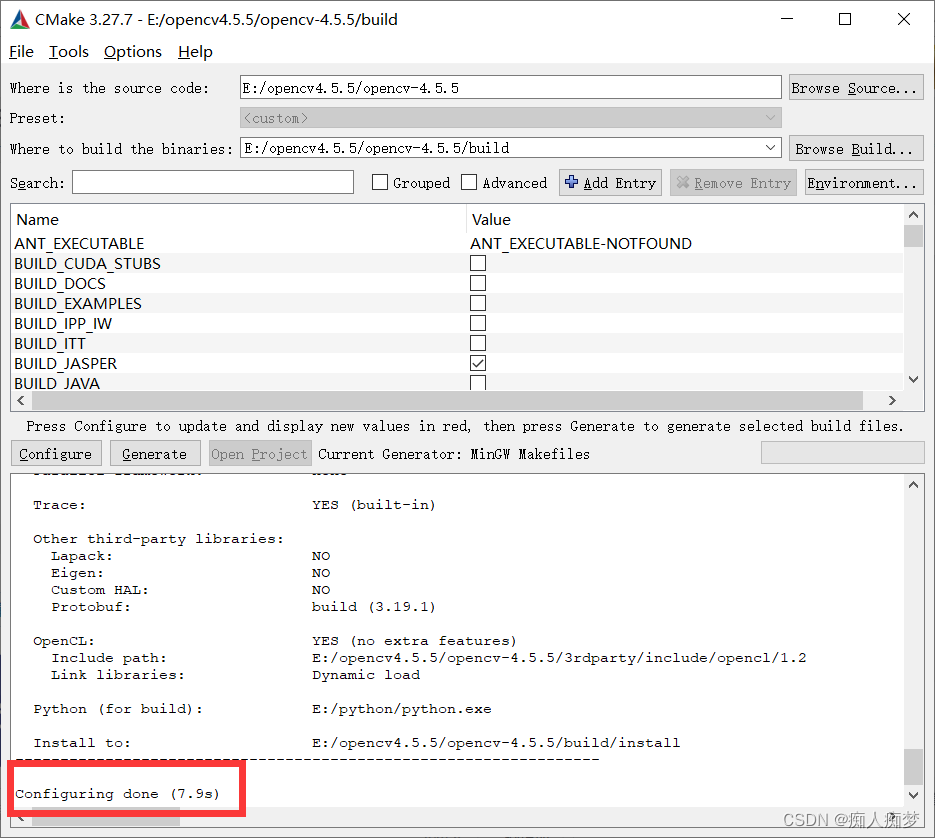Click the cache list horizontal scrollbar thumb
935x838 pixels.
click(446, 400)
